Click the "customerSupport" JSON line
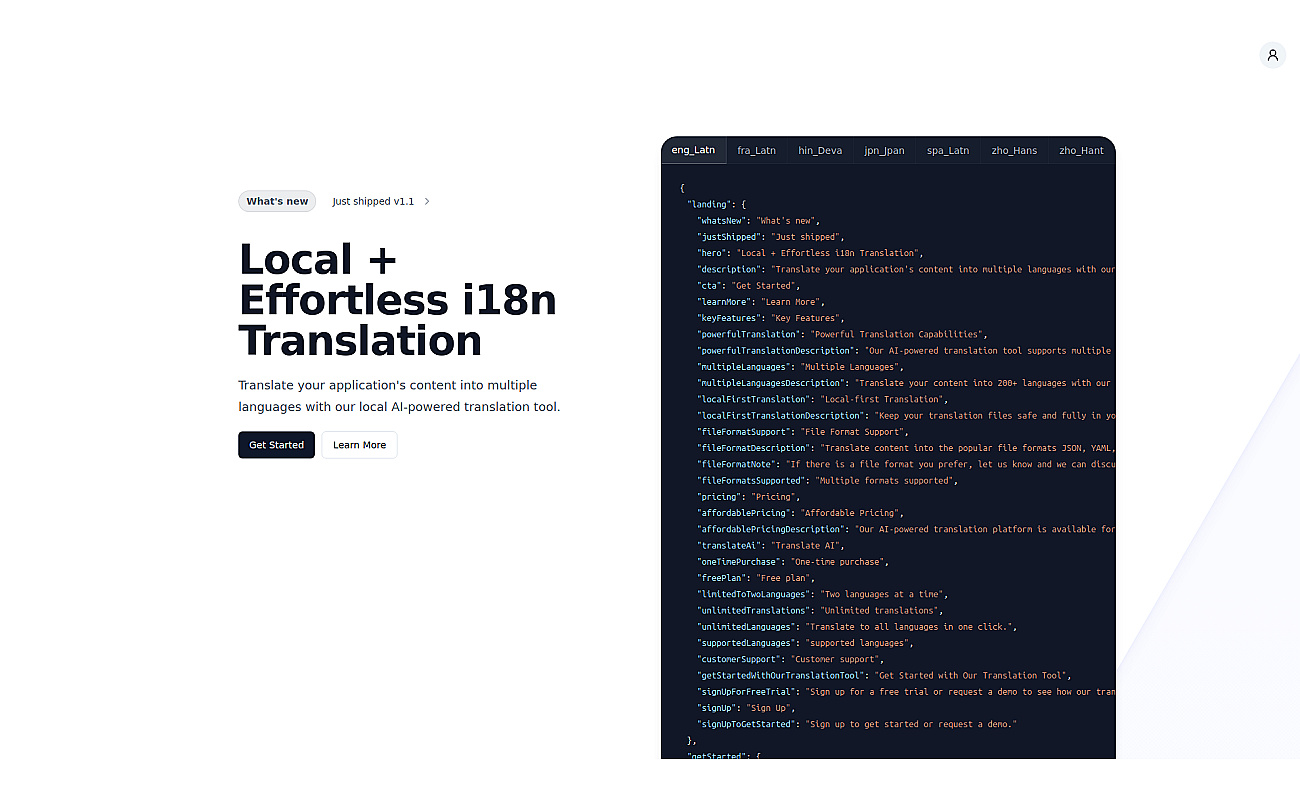Viewport: 1300px width, 788px height. 791,659
